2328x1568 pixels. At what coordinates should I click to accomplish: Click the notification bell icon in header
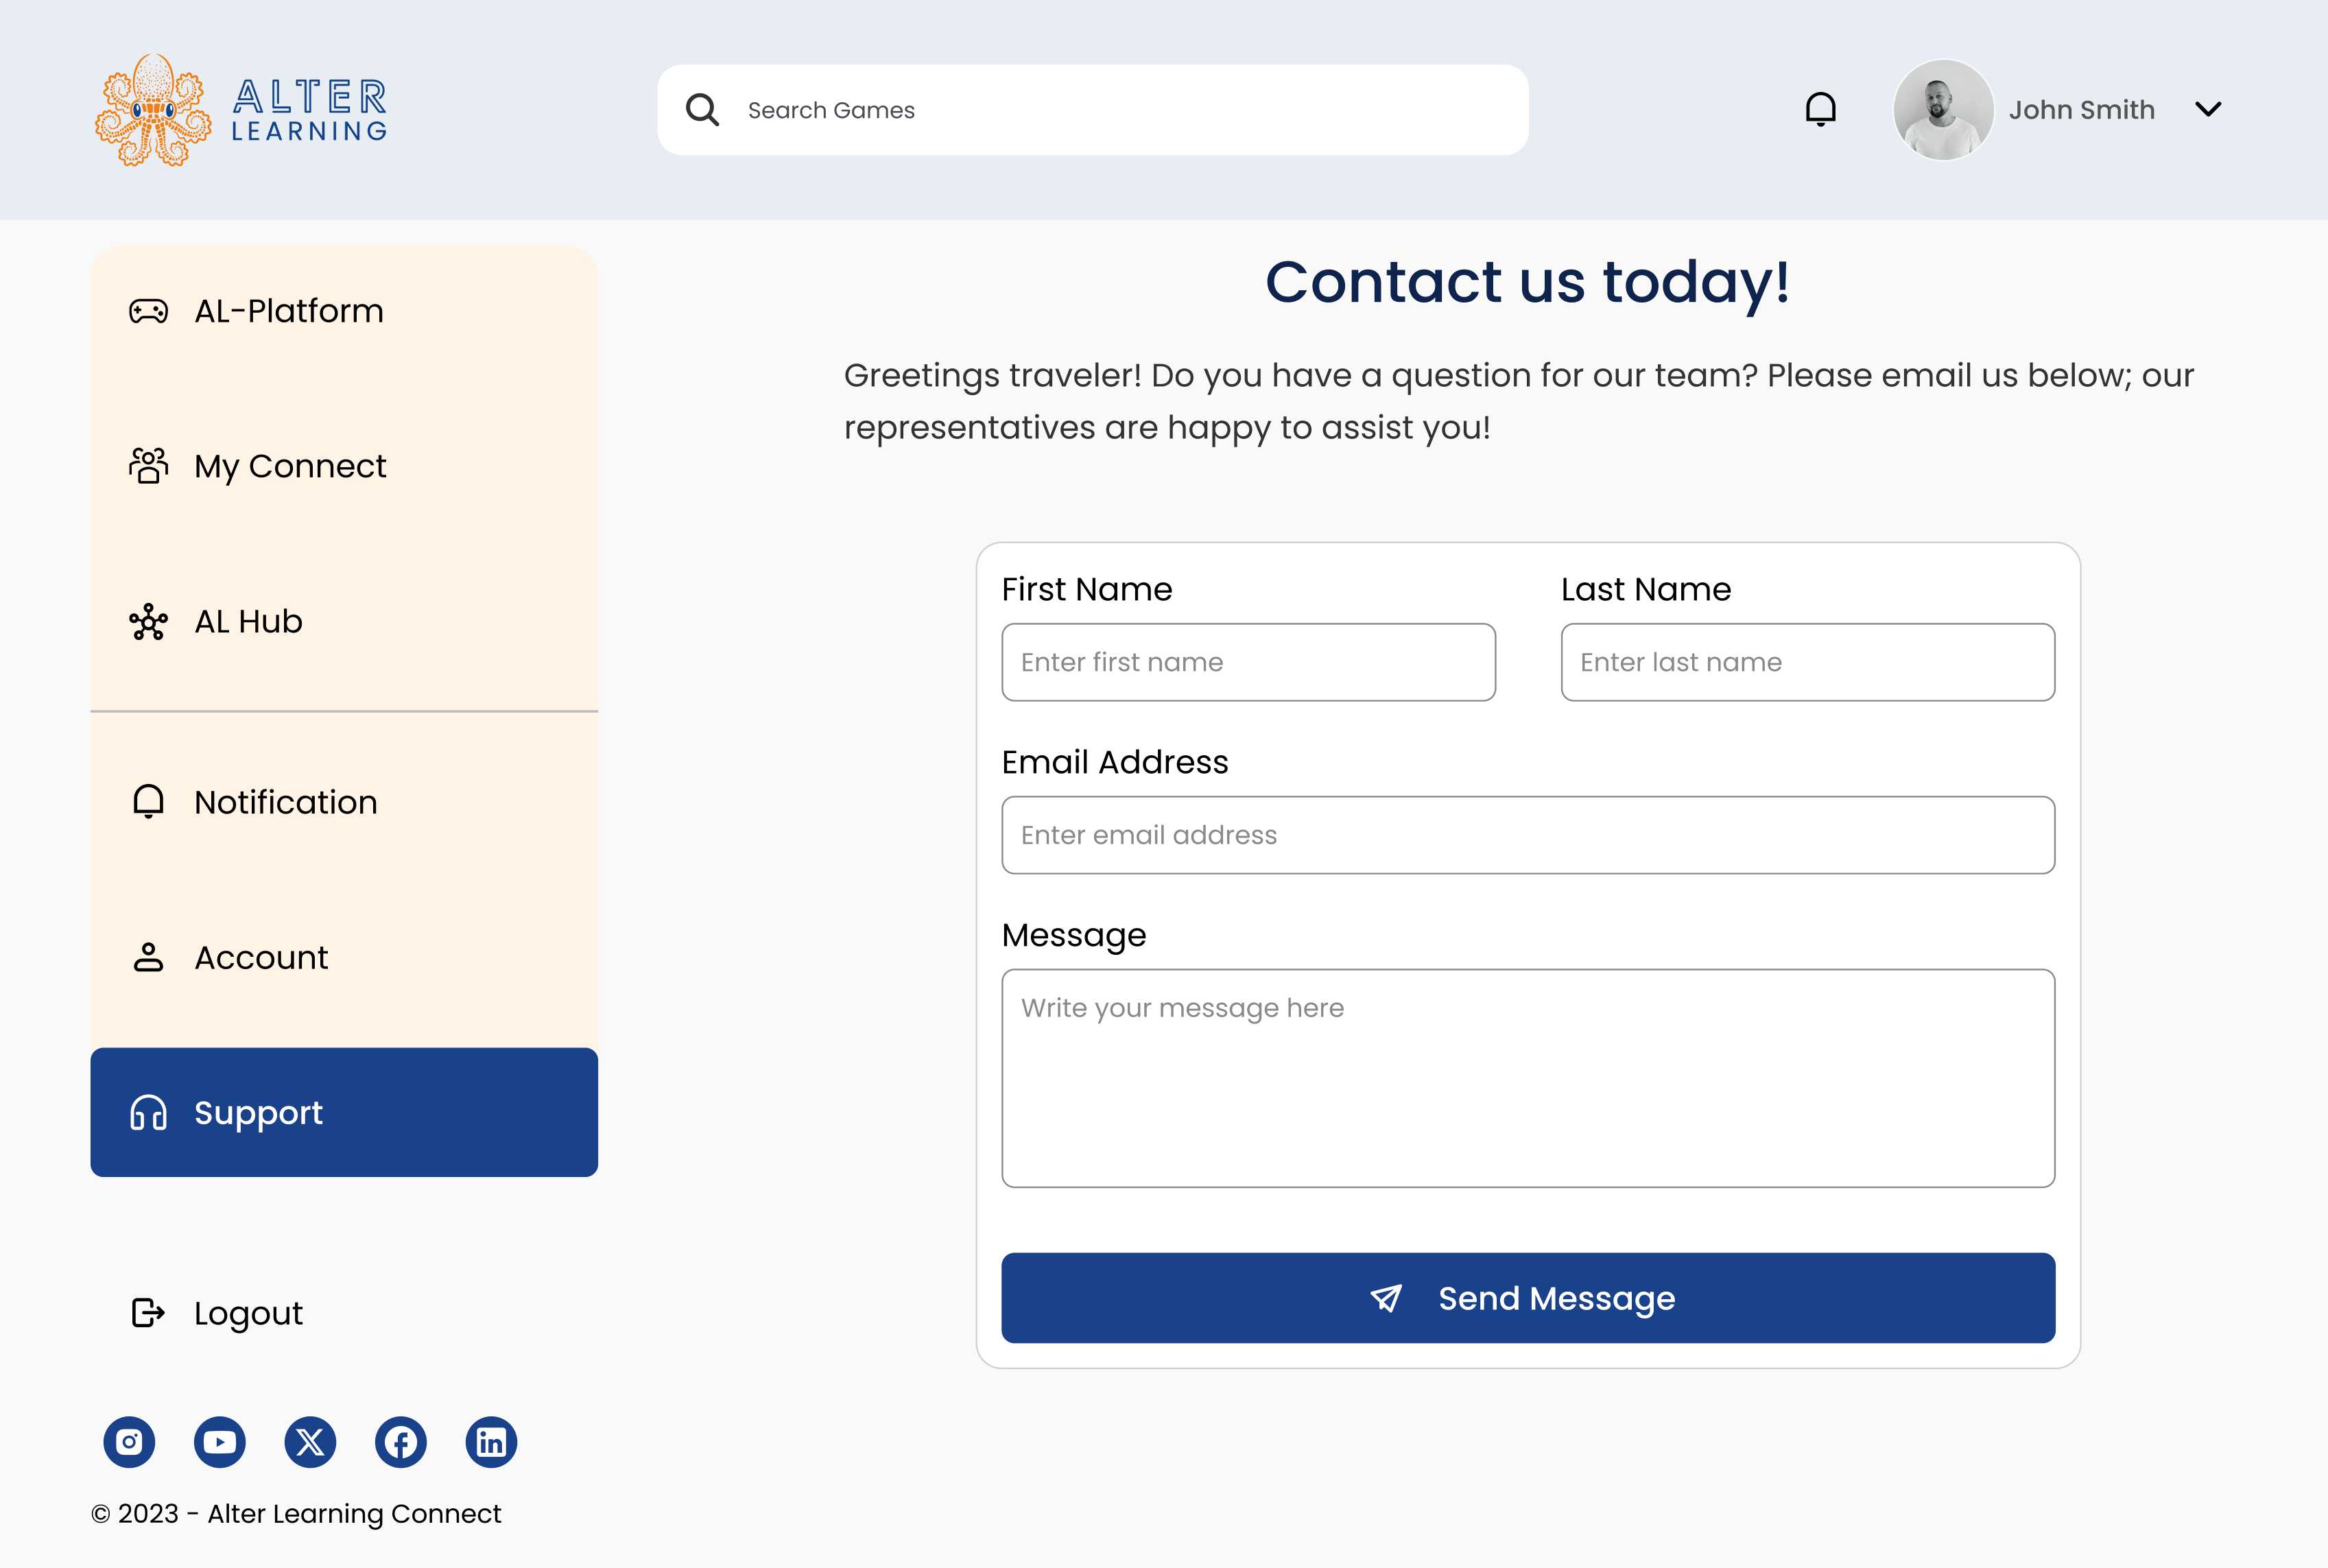(x=1820, y=109)
